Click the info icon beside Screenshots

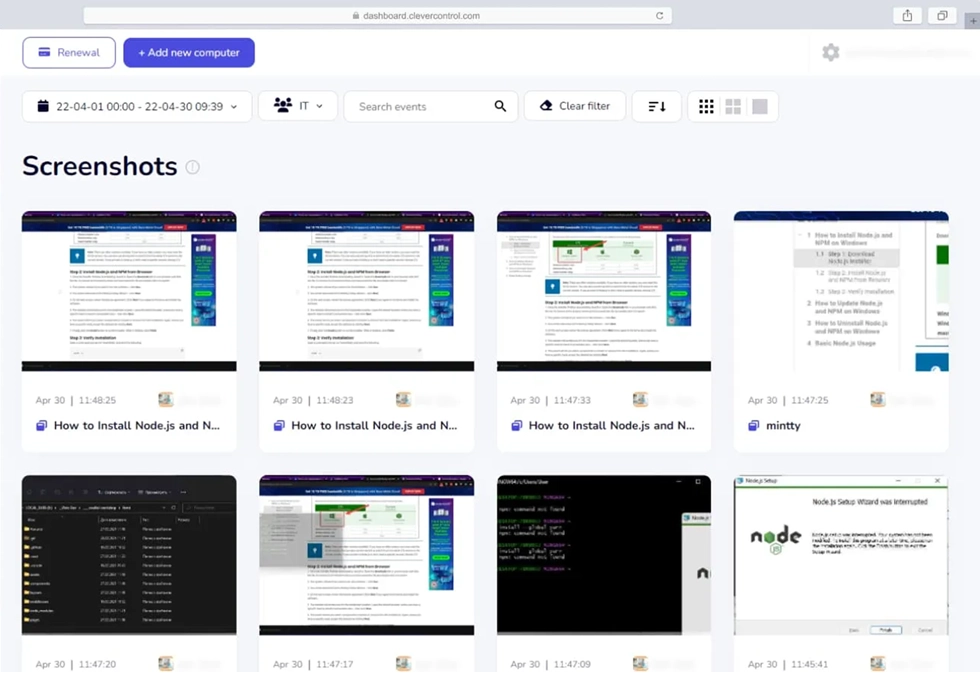tap(192, 167)
